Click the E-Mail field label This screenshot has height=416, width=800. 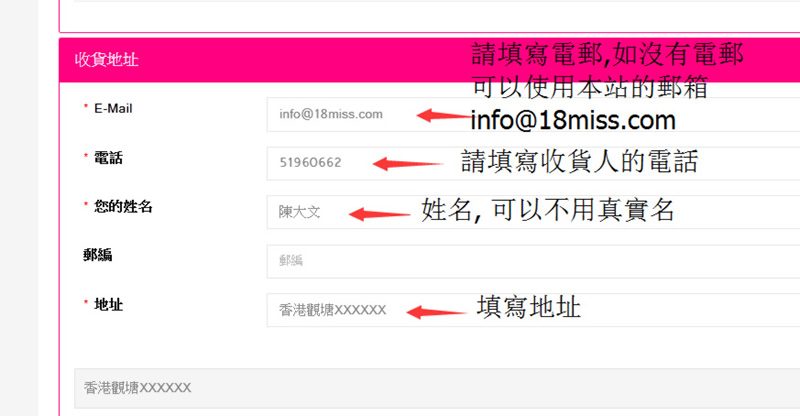[x=113, y=108]
